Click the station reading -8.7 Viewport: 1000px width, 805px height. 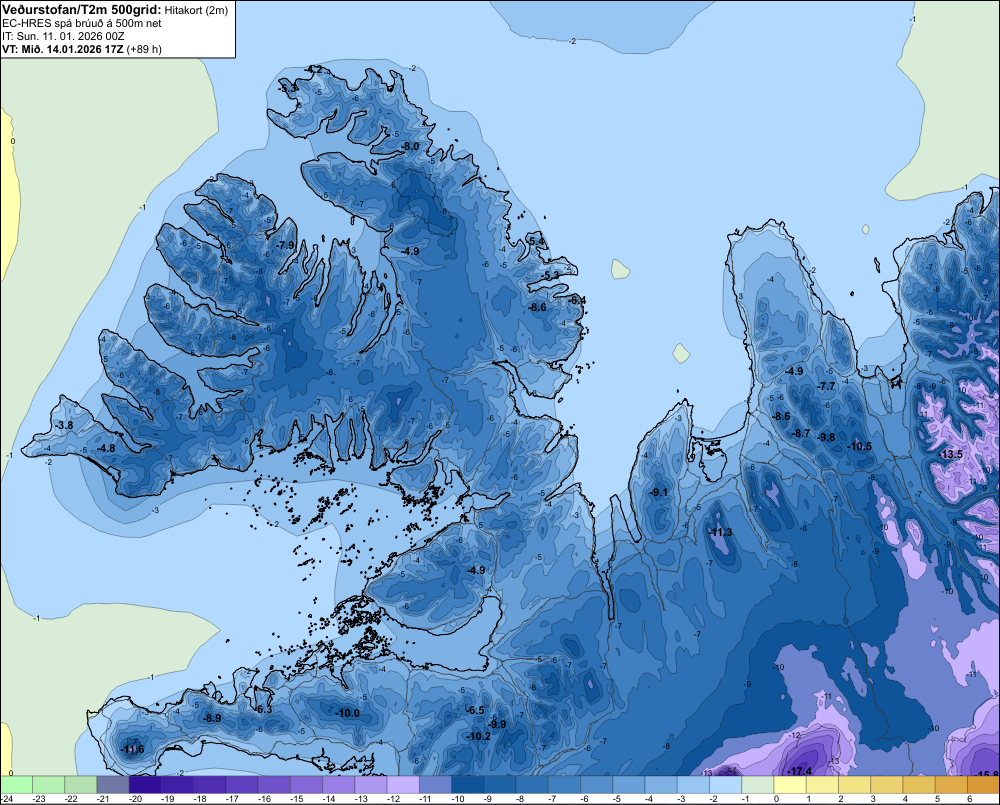tap(802, 433)
